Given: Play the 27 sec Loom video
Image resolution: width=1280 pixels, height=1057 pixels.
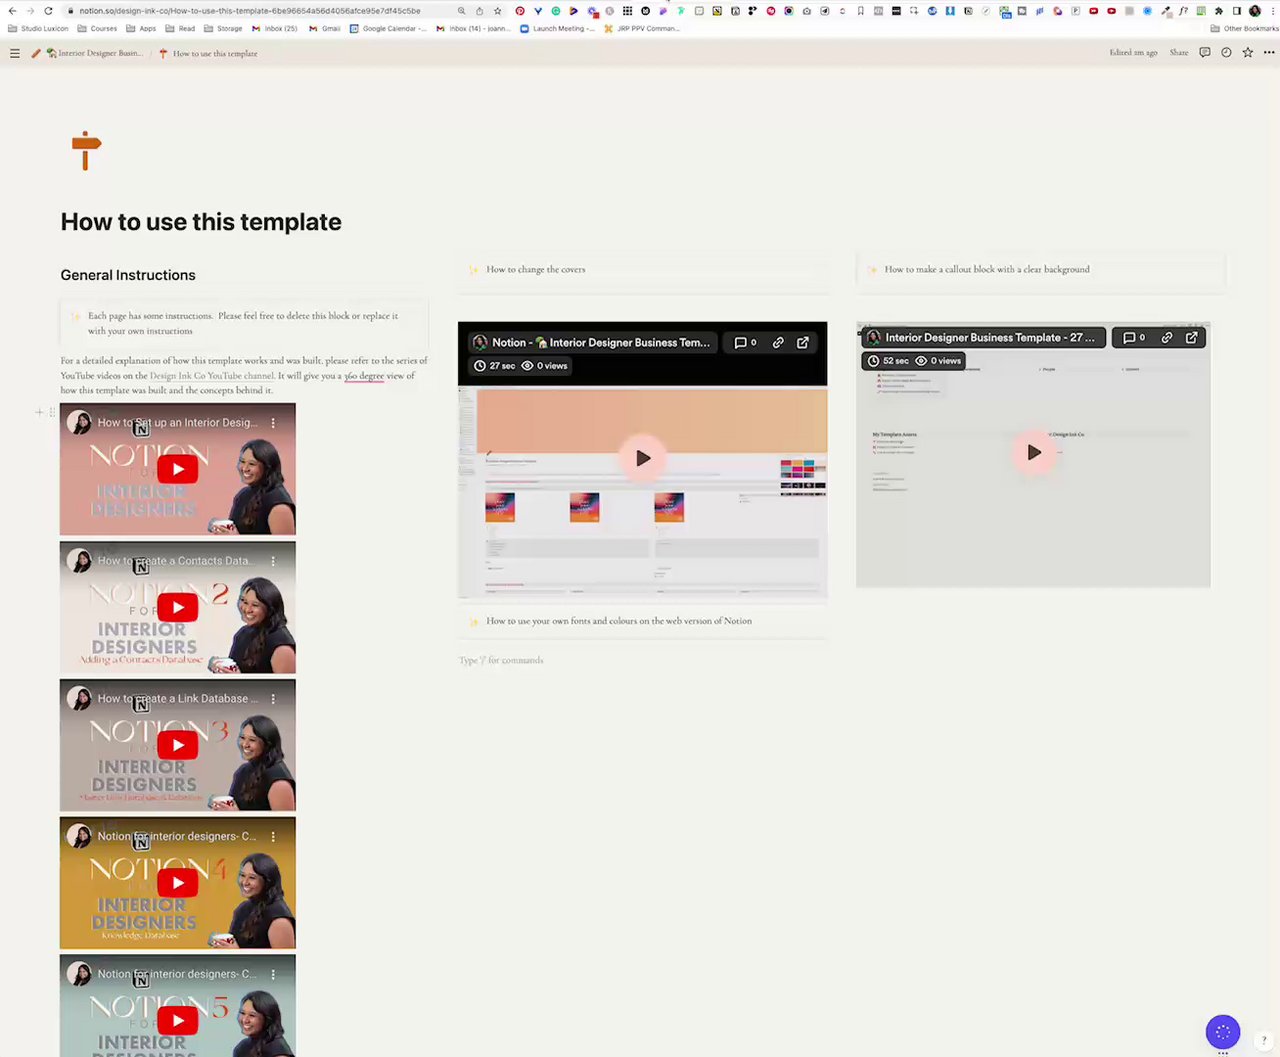Looking at the screenshot, I should click(643, 458).
